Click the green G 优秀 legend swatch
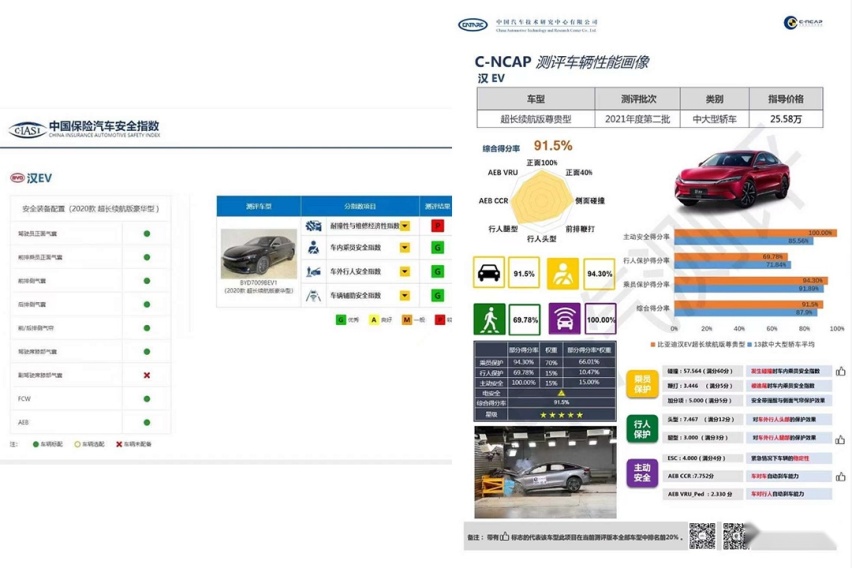The image size is (852, 568). (341, 320)
